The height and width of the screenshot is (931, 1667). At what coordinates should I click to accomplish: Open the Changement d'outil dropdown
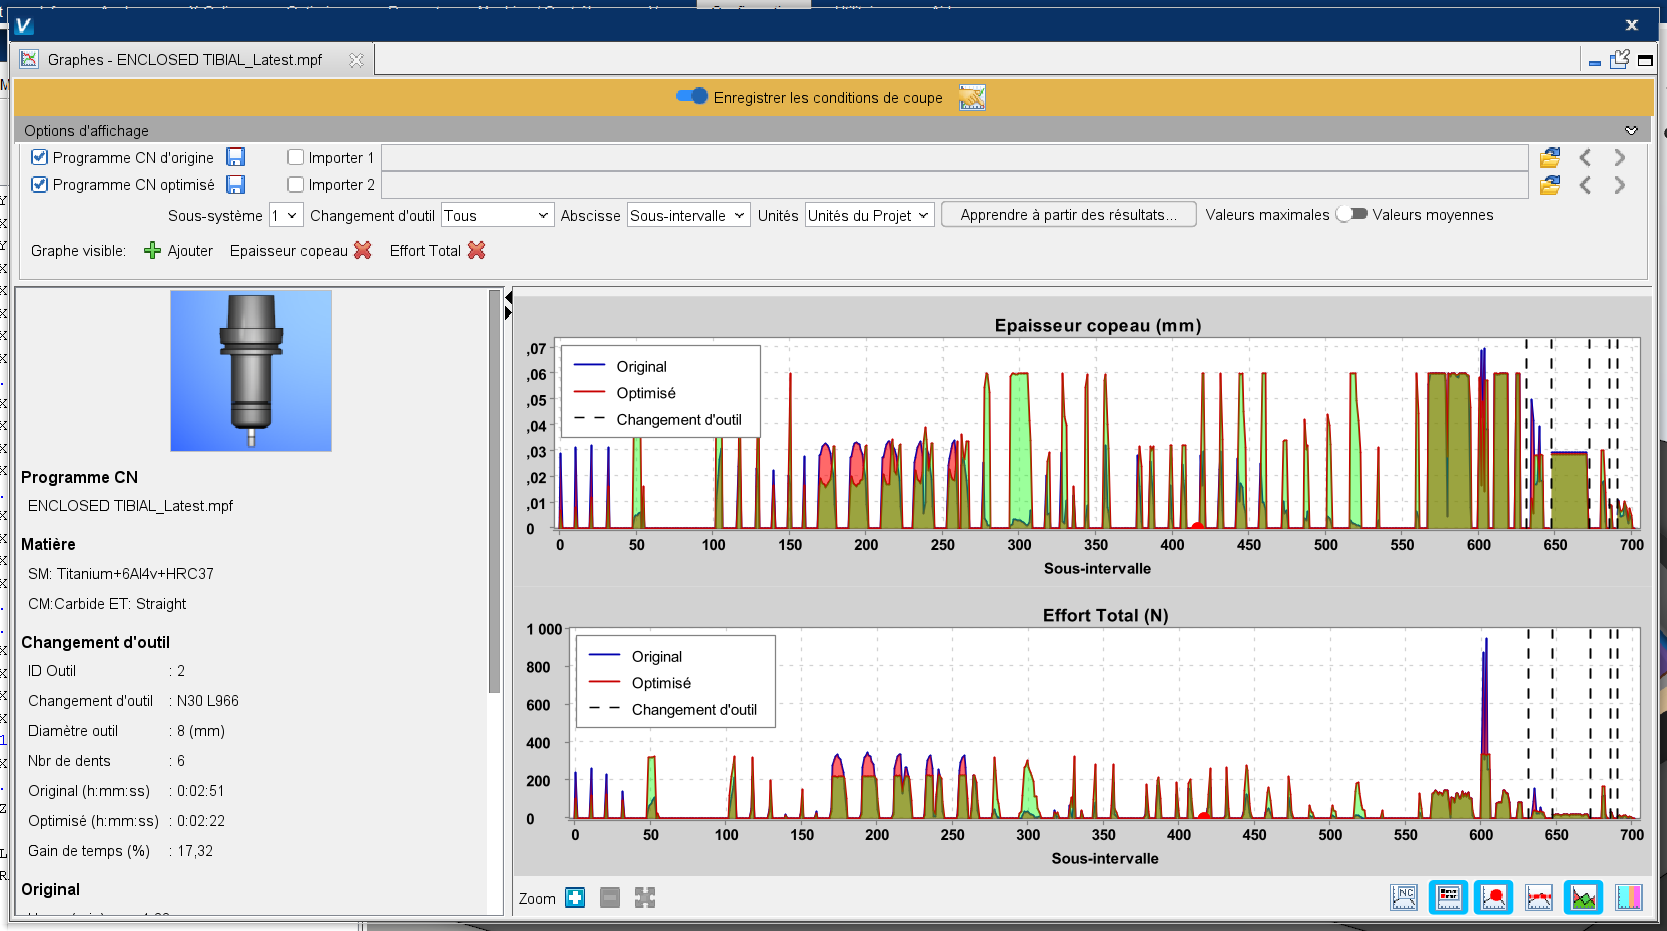click(497, 215)
